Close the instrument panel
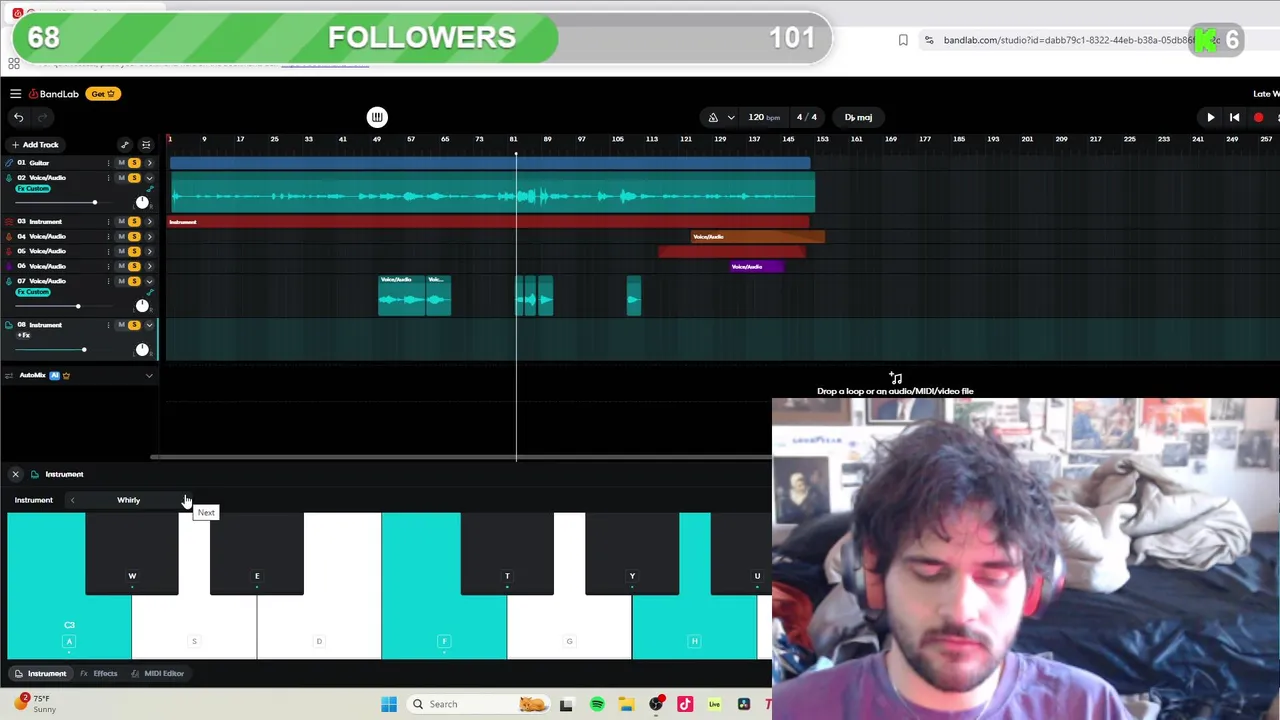This screenshot has width=1280, height=720. pos(15,474)
